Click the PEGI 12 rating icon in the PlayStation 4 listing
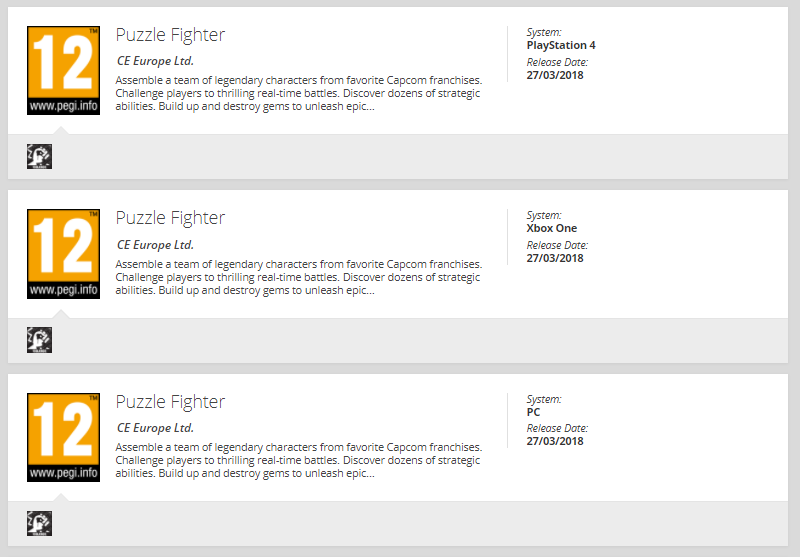The image size is (800, 557). [x=63, y=70]
